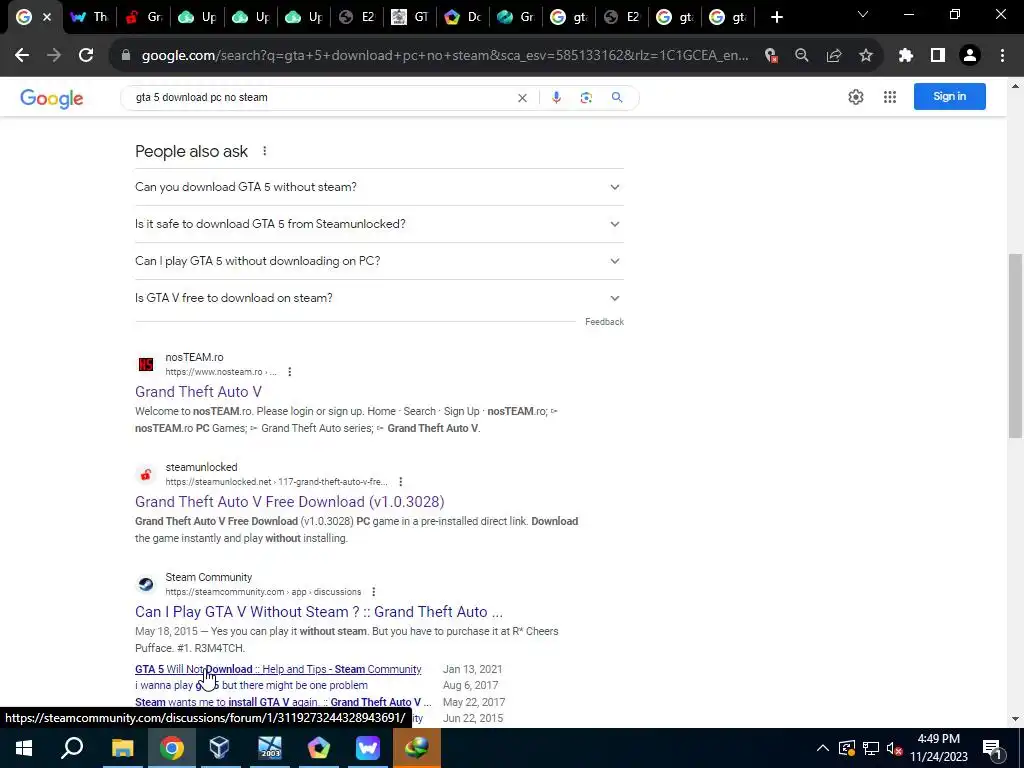
Task: Open VirtualBox from the taskbar
Action: pos(219,748)
